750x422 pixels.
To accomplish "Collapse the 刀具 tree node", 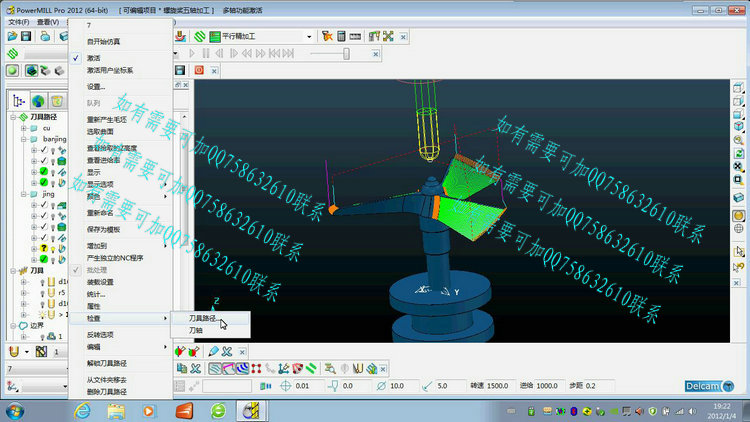I will pos(13,271).
